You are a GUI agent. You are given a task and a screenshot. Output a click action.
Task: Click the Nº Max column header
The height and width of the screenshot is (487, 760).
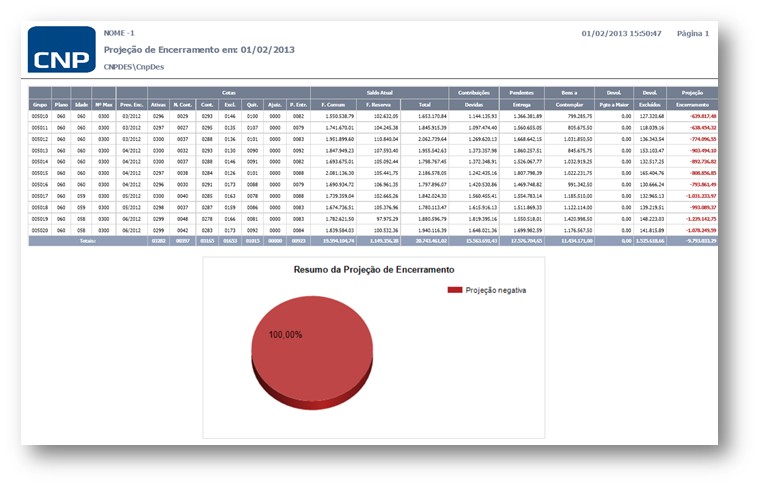pyautogui.click(x=104, y=105)
